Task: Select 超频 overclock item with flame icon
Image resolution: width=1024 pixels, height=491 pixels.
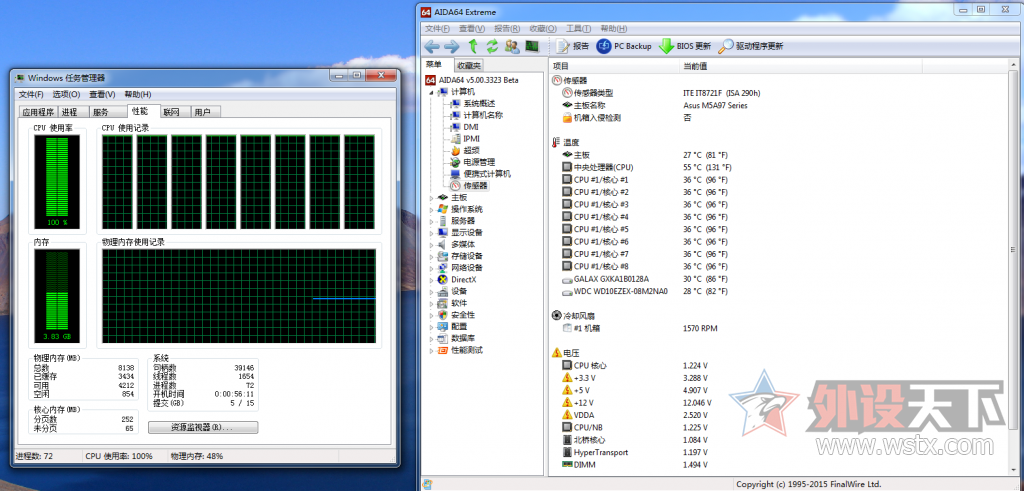Action: click(x=464, y=150)
